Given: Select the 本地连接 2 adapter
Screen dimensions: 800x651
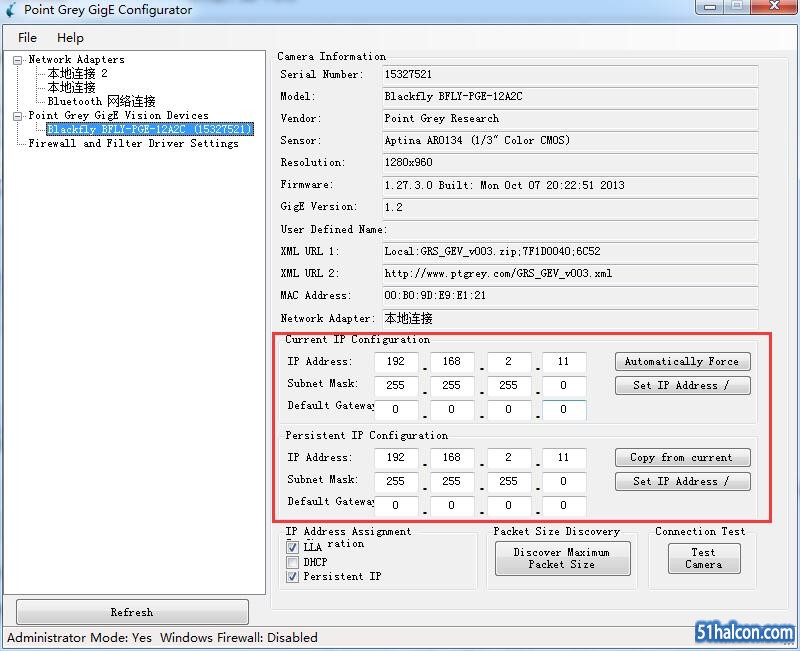Looking at the screenshot, I should pyautogui.click(x=78, y=73).
